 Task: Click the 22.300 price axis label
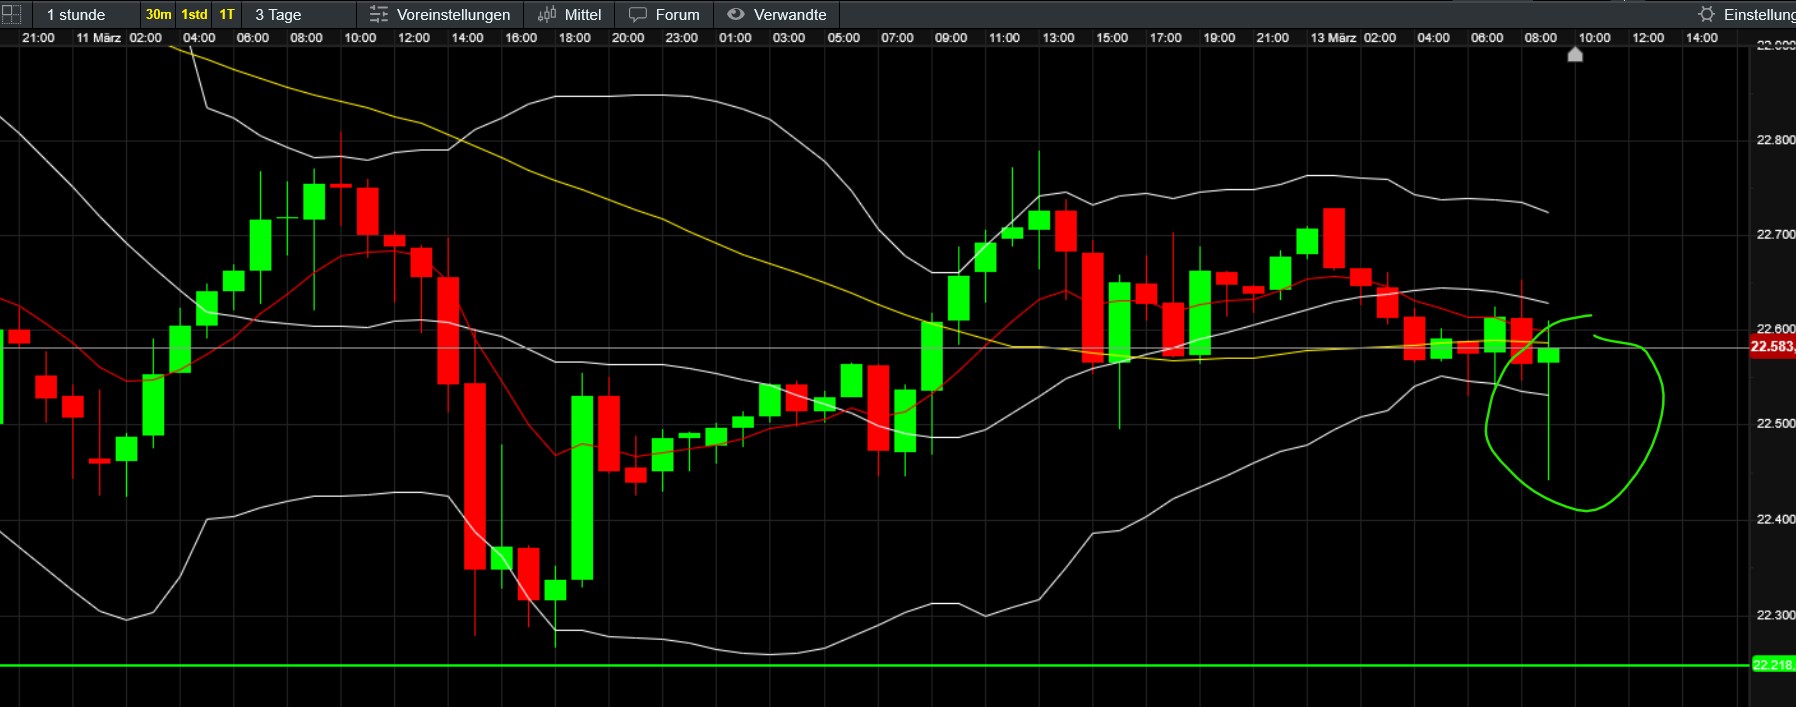coord(1775,615)
